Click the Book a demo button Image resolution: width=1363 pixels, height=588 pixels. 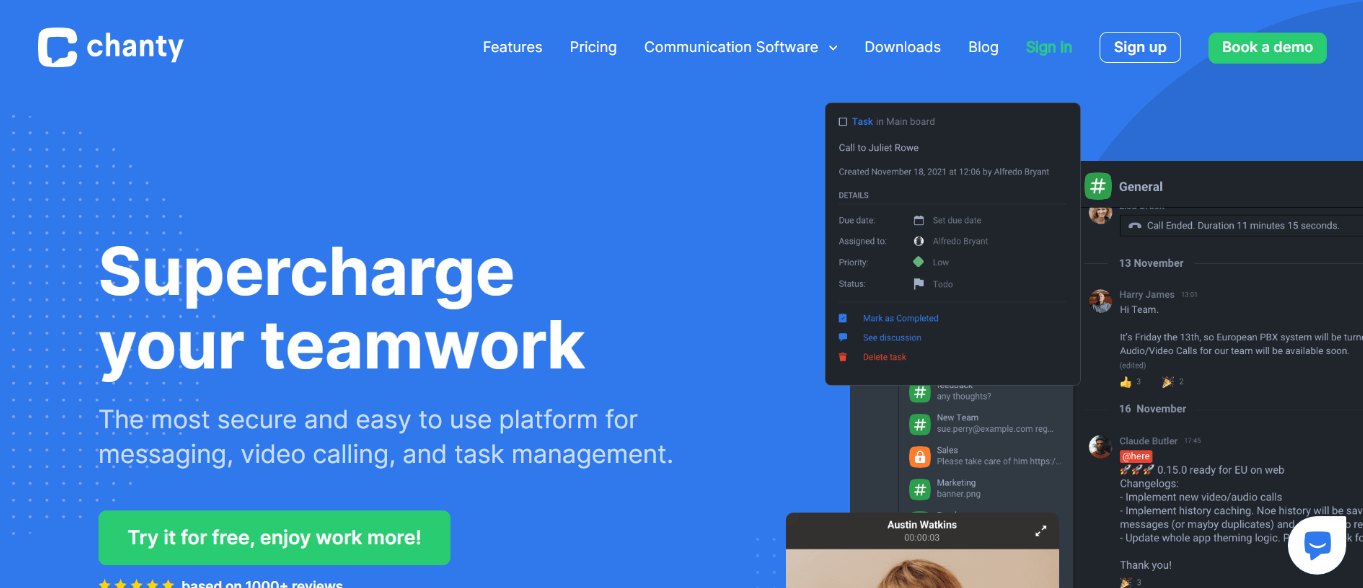click(x=1267, y=47)
